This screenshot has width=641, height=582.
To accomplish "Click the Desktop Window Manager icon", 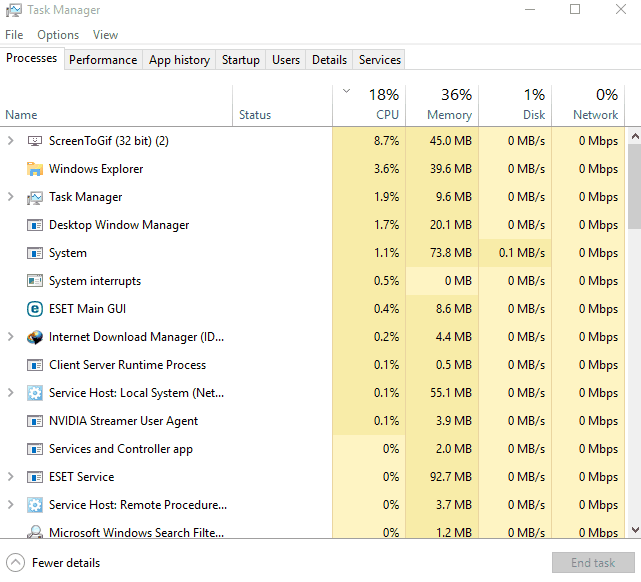I will coord(35,225).
